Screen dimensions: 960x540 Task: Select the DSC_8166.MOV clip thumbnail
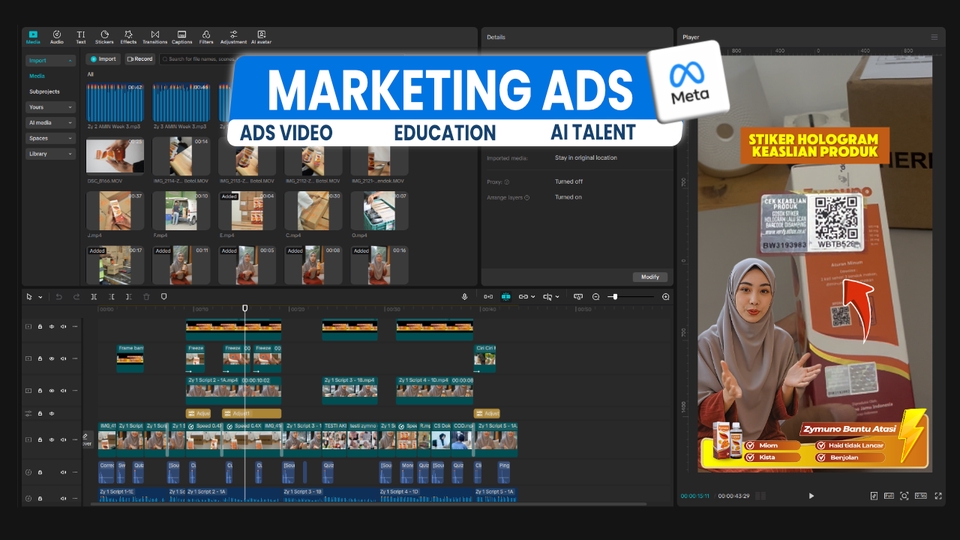(x=114, y=157)
